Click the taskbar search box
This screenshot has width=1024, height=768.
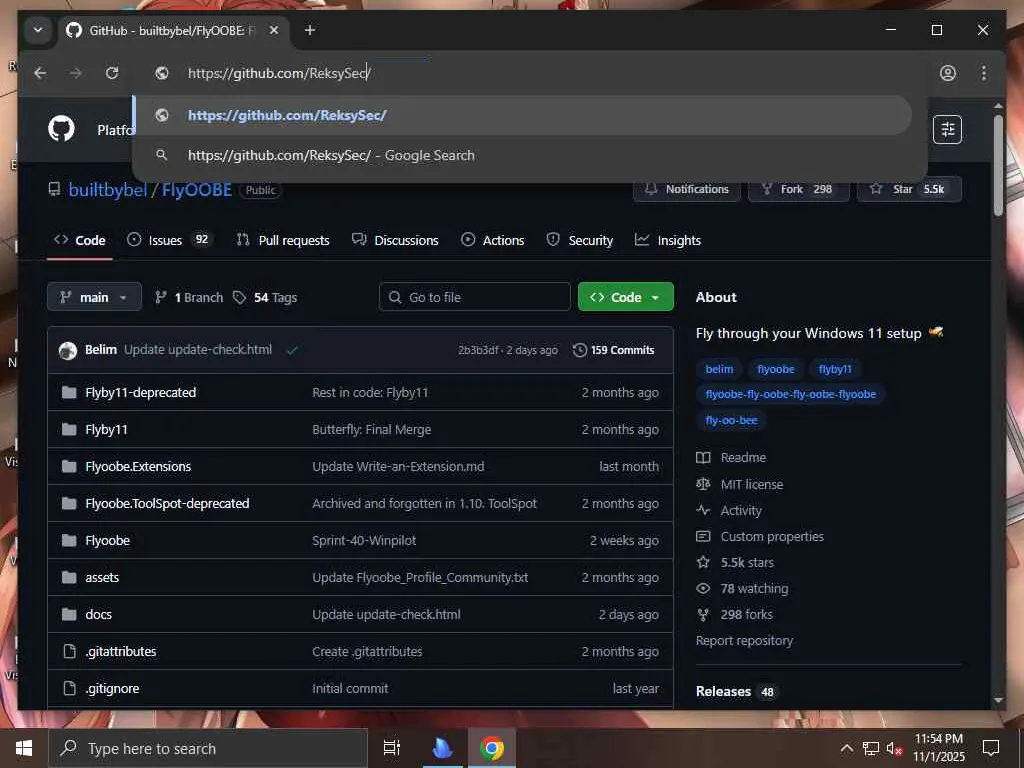coord(208,748)
